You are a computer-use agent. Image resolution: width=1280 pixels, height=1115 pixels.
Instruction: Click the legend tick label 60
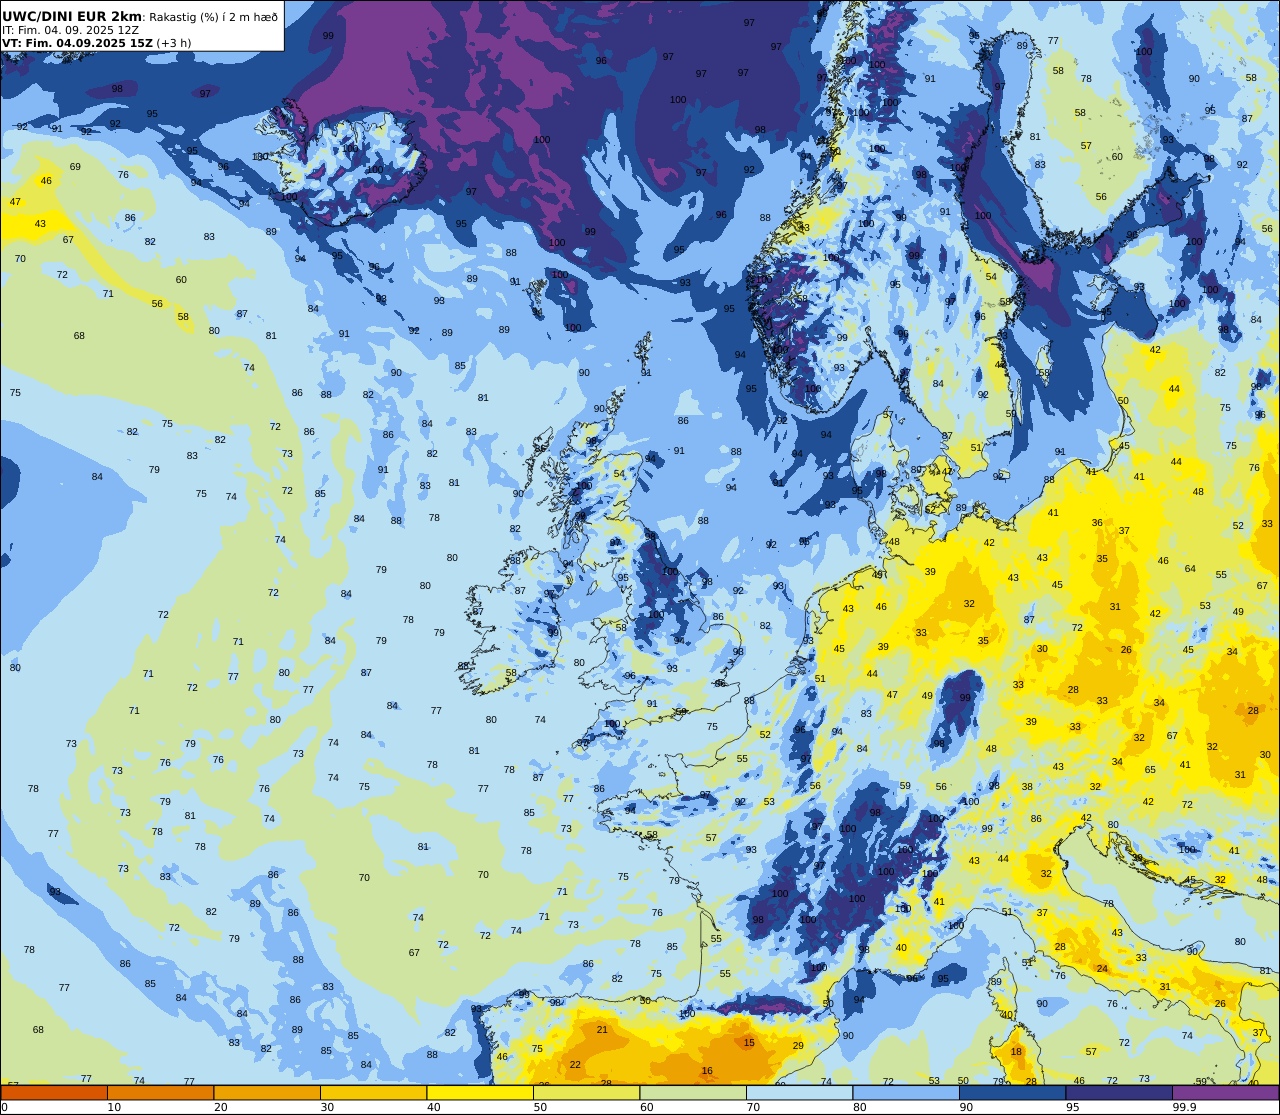647,1107
